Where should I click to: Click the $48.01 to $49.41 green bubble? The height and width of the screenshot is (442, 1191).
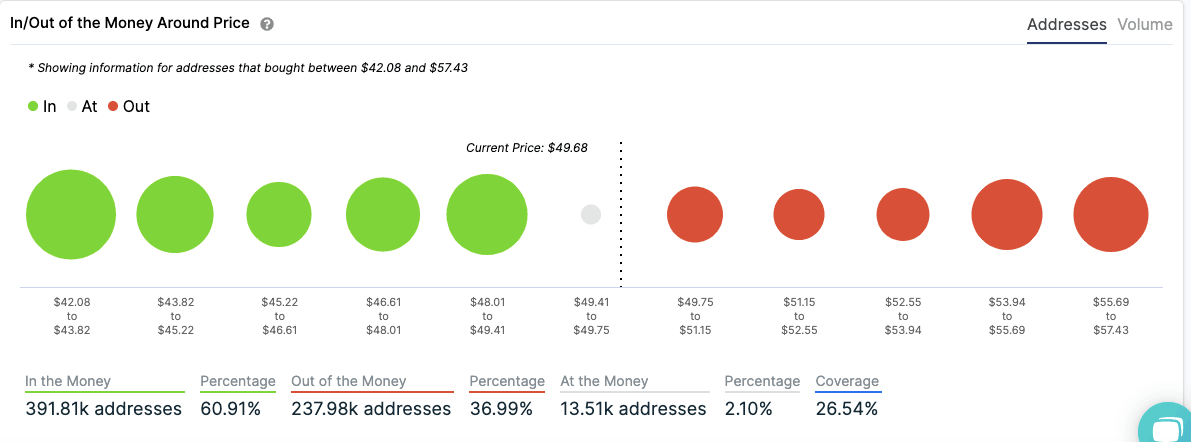pyautogui.click(x=487, y=214)
